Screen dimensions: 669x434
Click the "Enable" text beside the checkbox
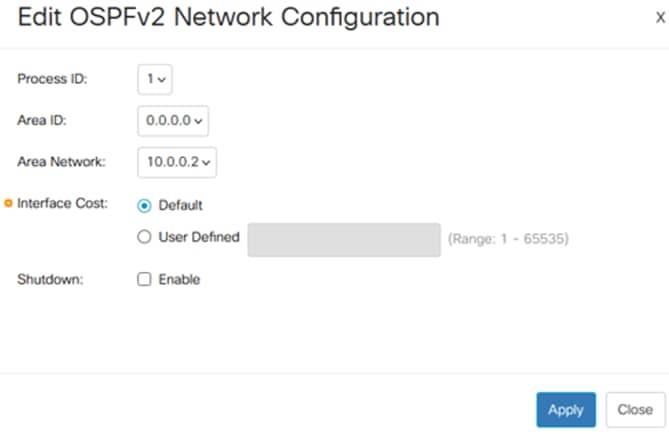(x=180, y=280)
